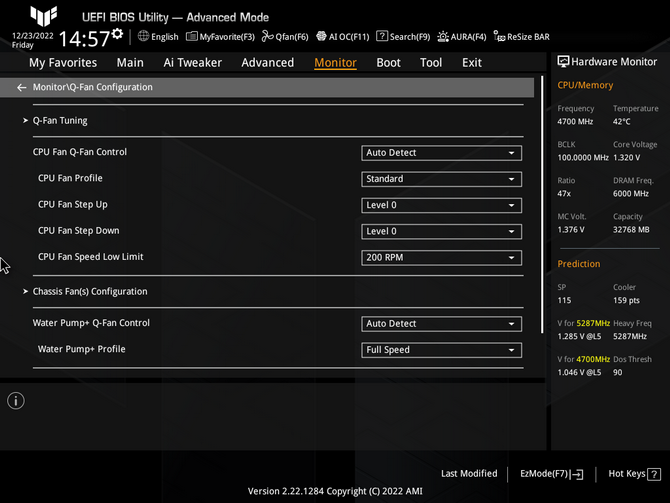Click Last Modified button

469,474
